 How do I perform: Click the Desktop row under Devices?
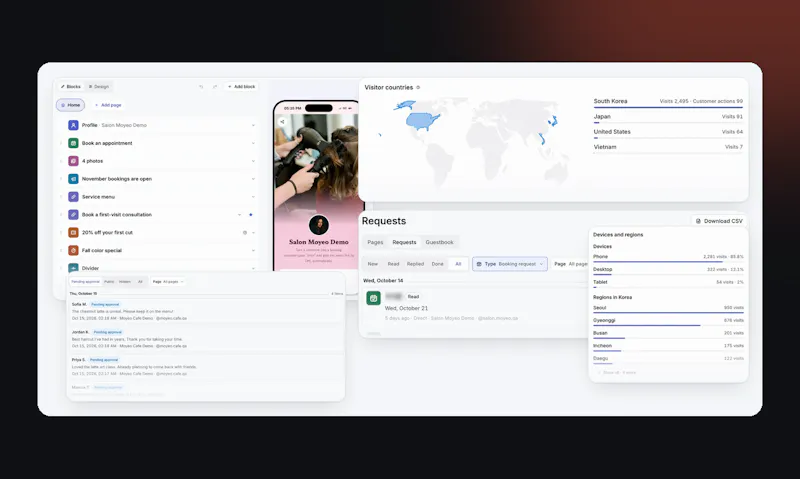(x=668, y=270)
